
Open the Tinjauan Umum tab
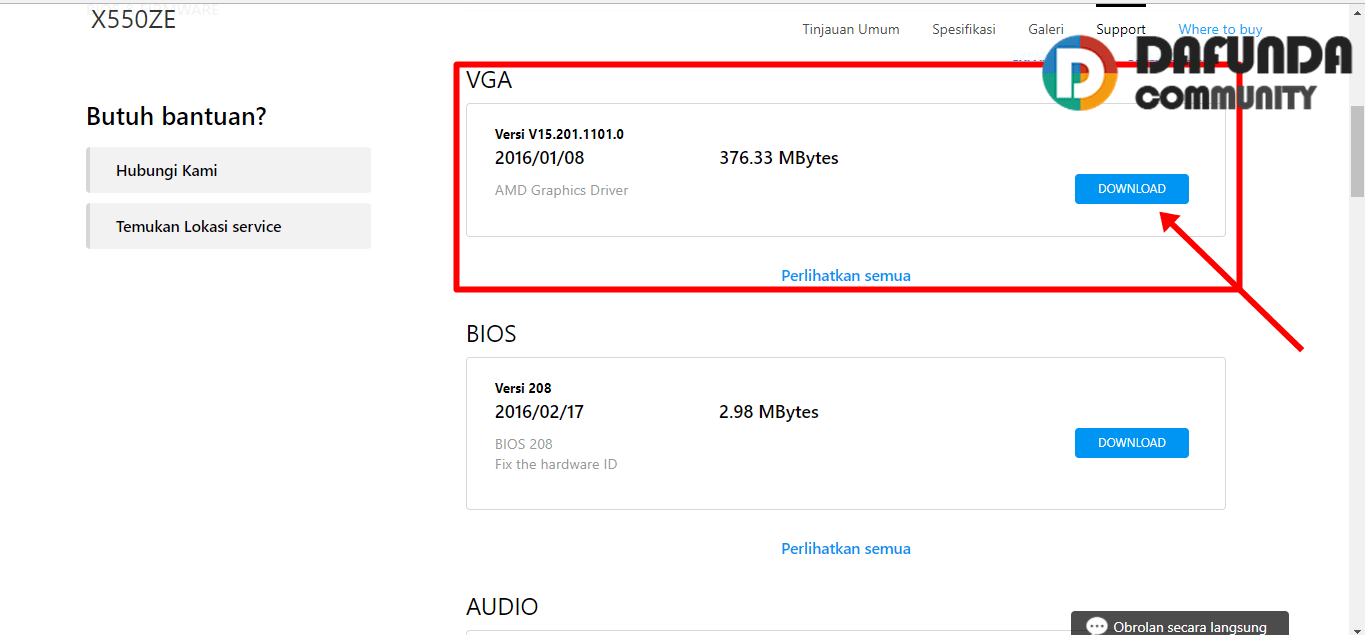click(850, 29)
